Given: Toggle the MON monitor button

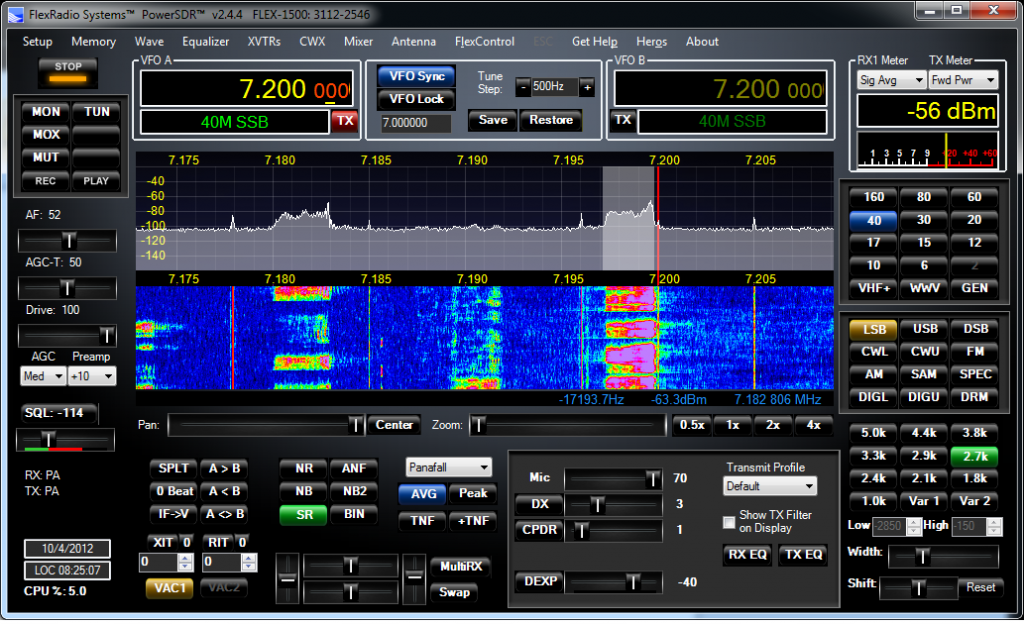Looking at the screenshot, I should tap(46, 112).
